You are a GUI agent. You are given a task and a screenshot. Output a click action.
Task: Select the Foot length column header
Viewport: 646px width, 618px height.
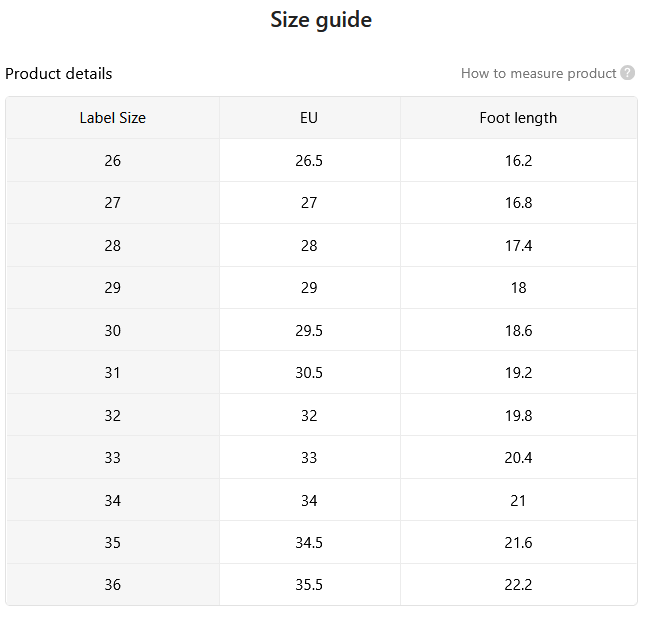pos(518,118)
